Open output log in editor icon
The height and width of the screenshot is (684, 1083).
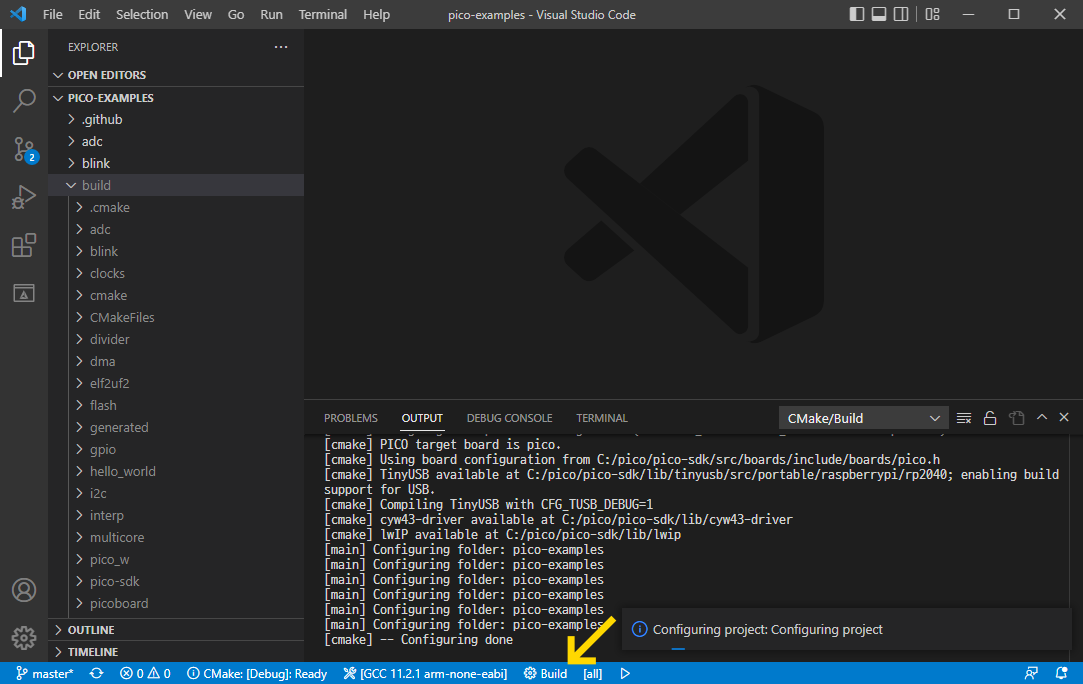coord(1016,418)
